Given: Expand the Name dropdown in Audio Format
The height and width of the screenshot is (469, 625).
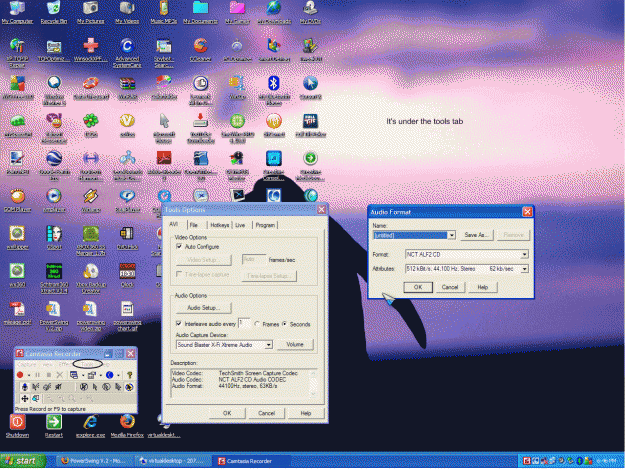Looking at the screenshot, I should pyautogui.click(x=451, y=235).
